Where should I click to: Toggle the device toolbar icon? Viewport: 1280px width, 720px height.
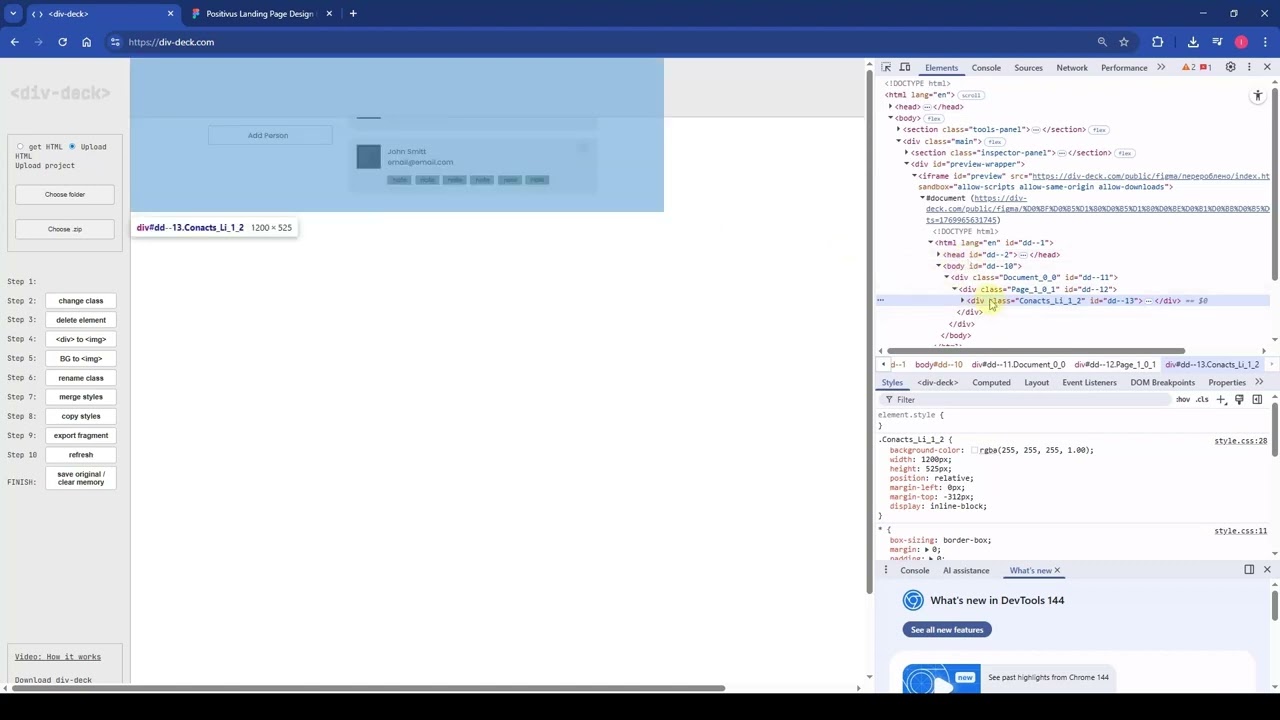[x=905, y=68]
